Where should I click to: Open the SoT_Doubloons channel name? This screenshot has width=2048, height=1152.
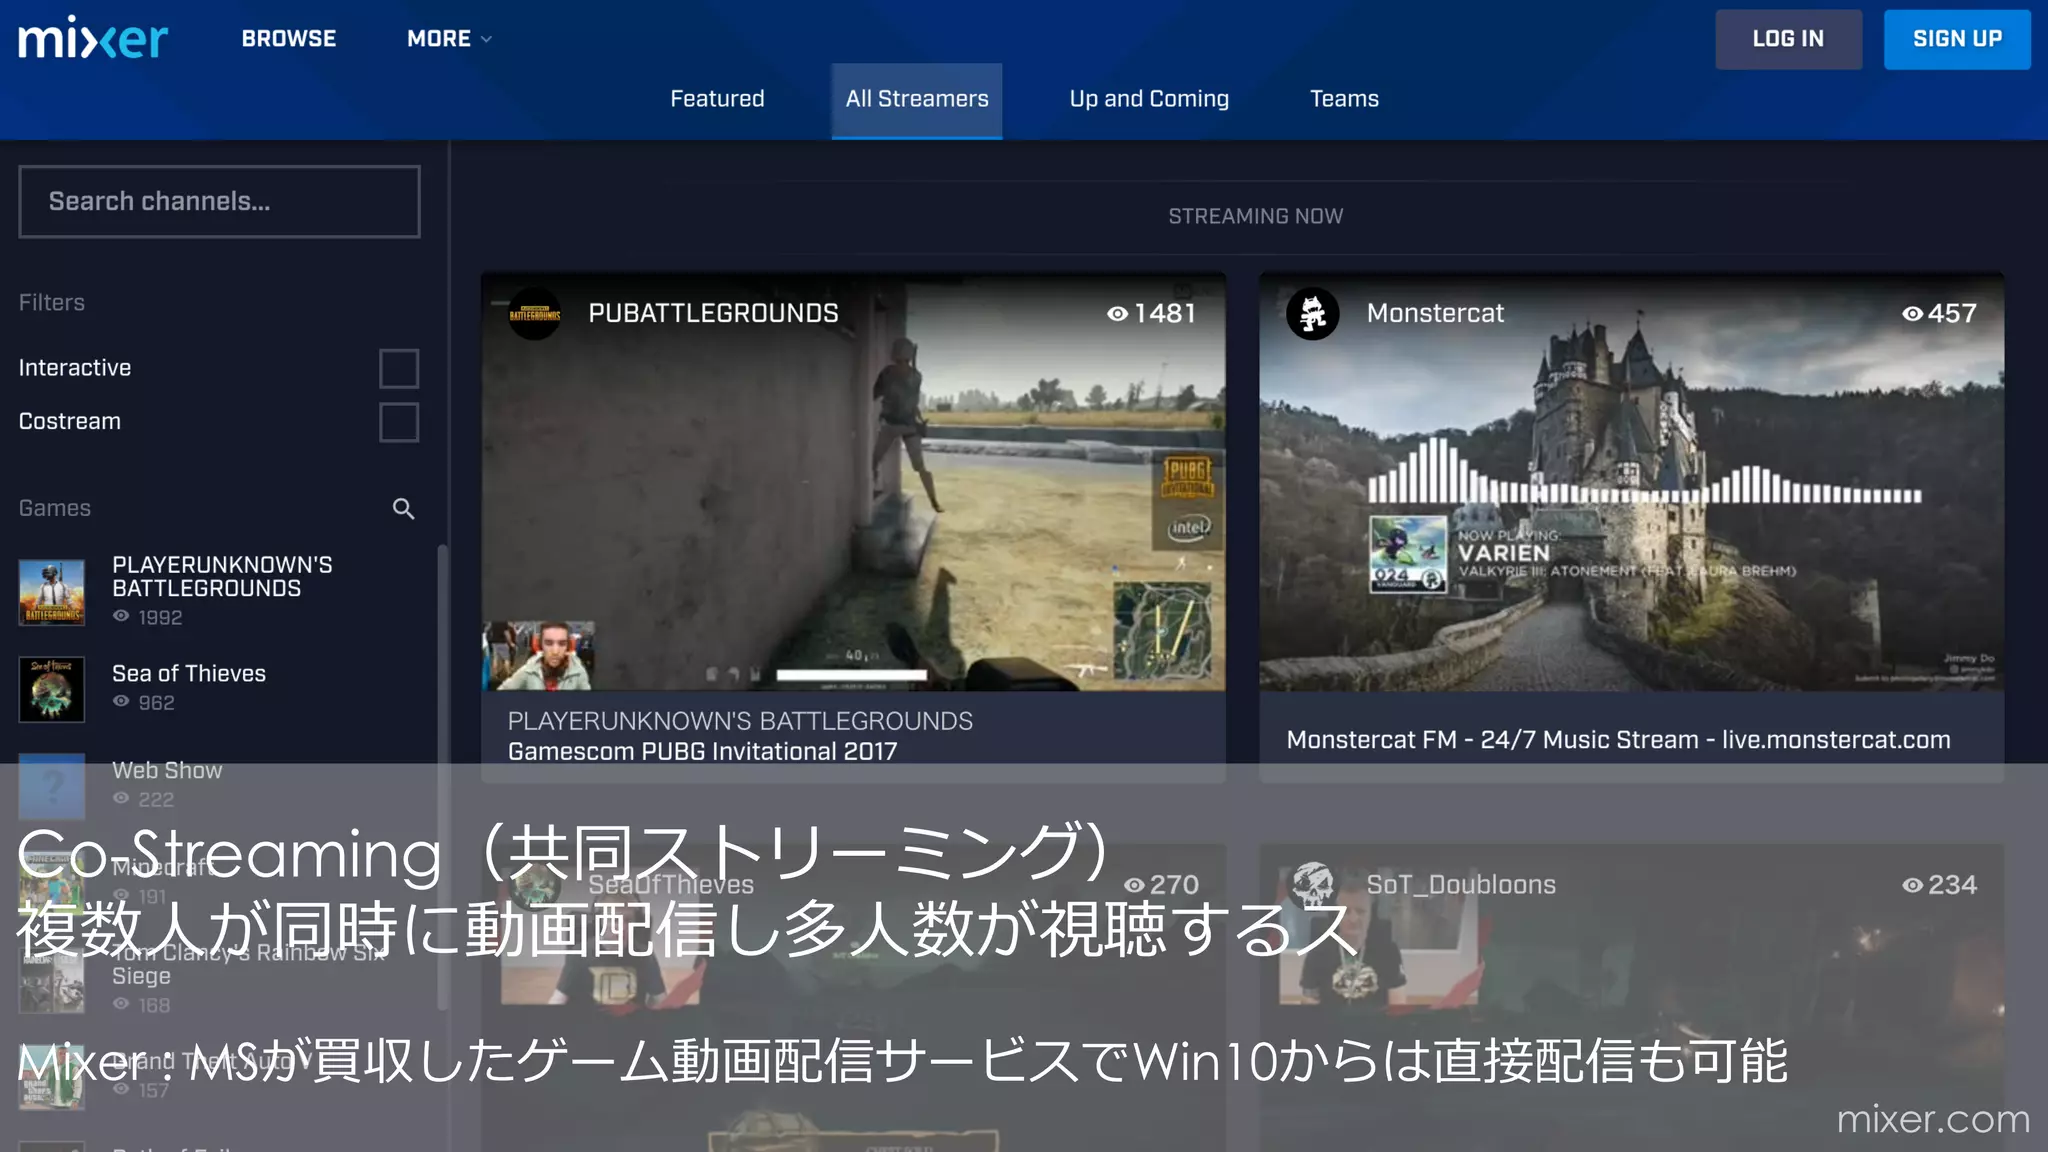(x=1461, y=885)
